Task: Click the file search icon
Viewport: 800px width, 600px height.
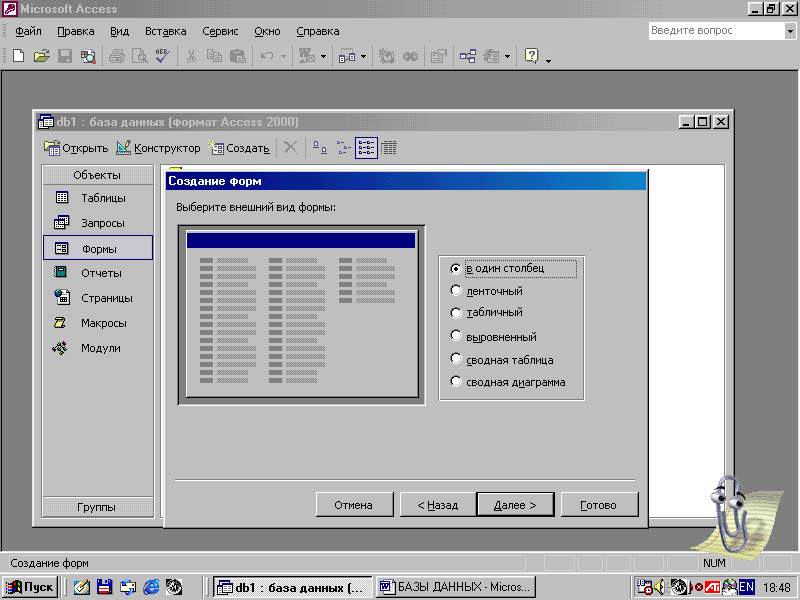Action: click(88, 56)
